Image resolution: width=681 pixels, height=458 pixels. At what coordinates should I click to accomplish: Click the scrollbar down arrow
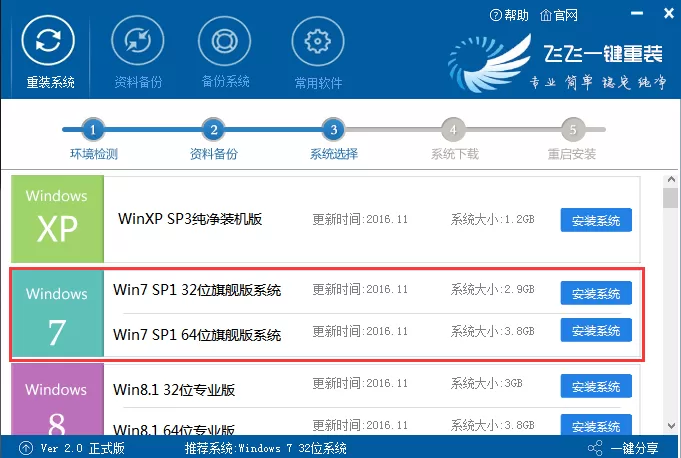point(671,426)
